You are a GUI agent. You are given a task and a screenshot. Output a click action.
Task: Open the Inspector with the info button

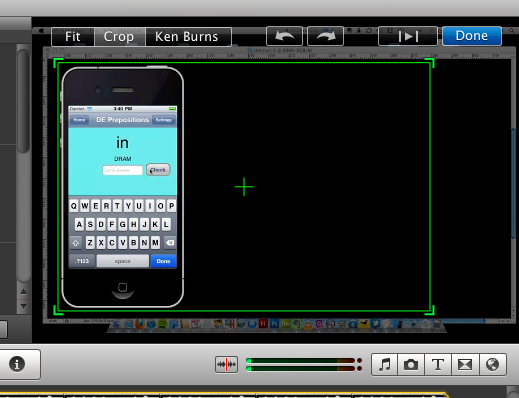click(x=17, y=364)
